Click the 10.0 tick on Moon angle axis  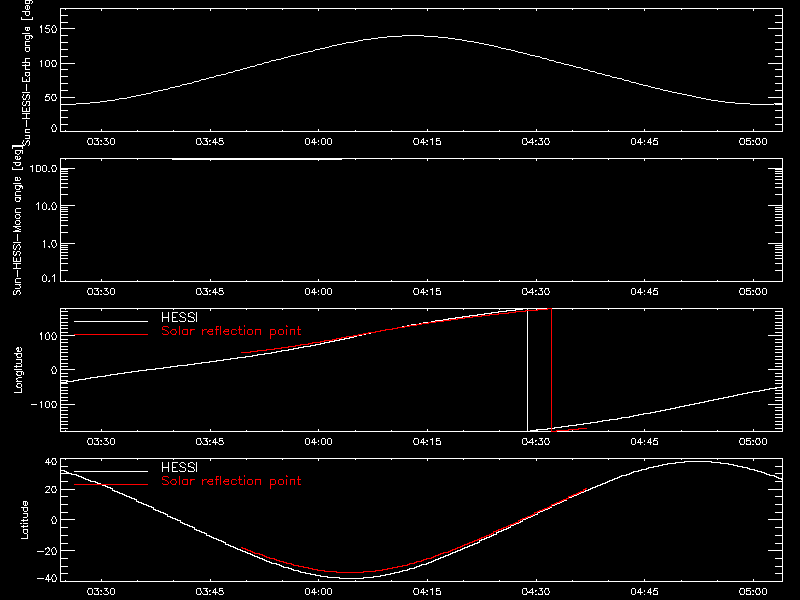click(x=46, y=207)
